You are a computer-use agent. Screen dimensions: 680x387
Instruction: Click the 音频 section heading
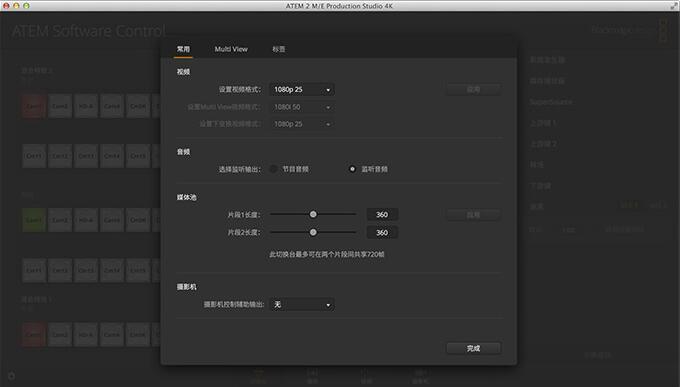[183, 152]
